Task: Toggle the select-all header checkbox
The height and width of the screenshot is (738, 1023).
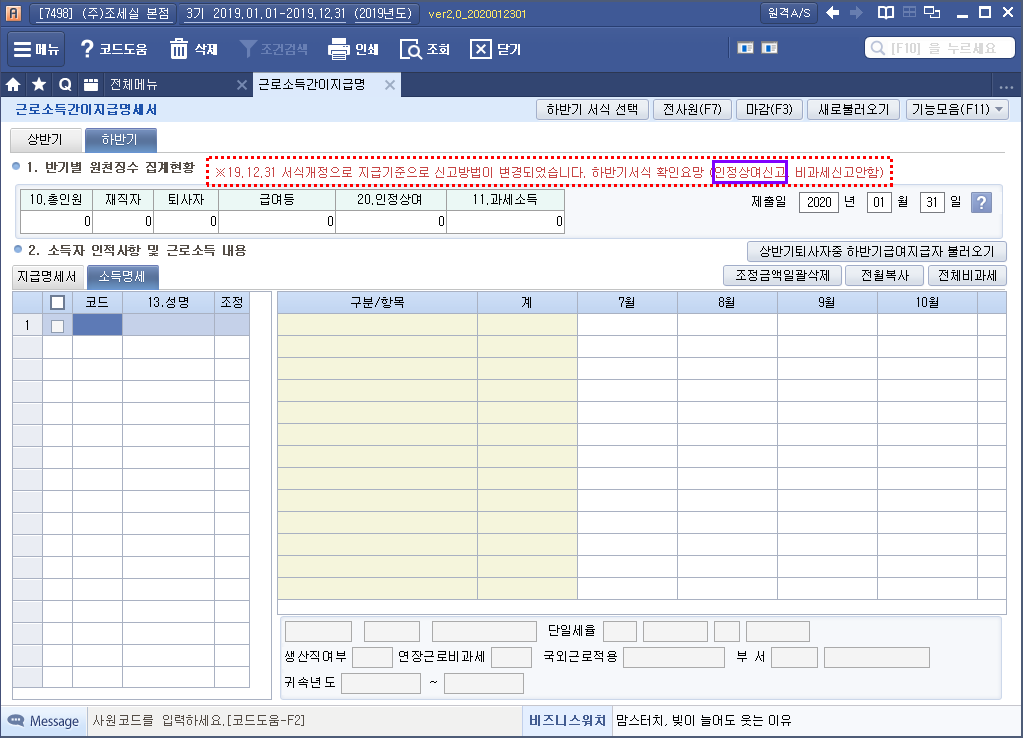Action: (x=57, y=302)
